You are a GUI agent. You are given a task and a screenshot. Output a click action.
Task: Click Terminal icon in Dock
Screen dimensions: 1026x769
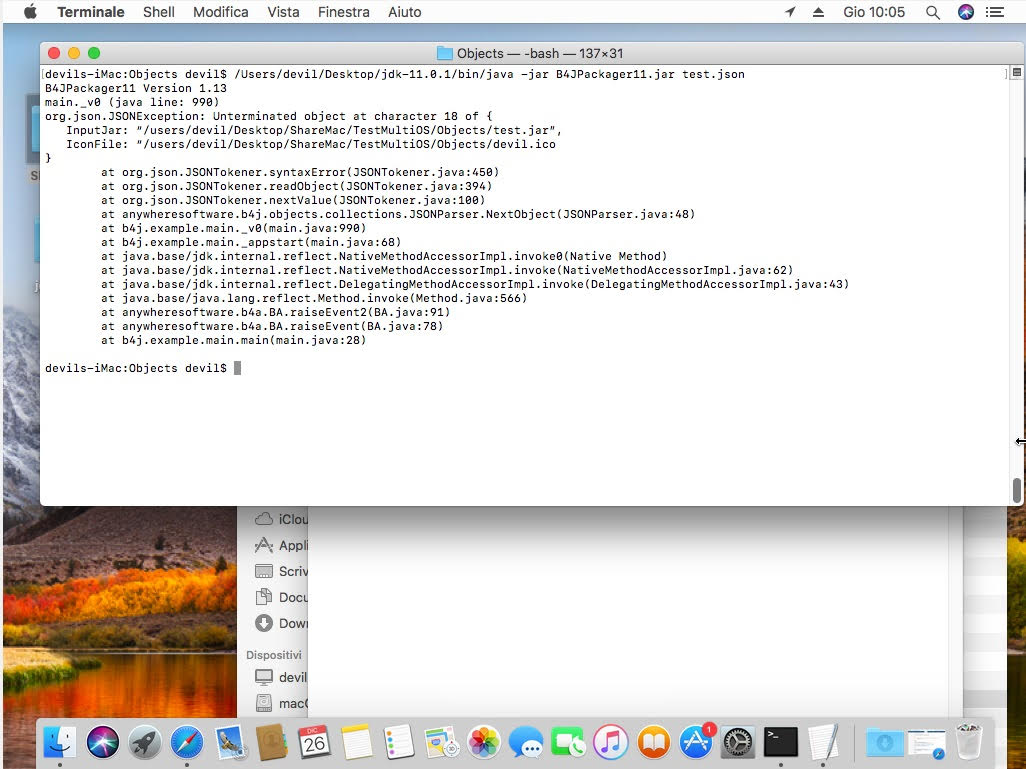(781, 742)
